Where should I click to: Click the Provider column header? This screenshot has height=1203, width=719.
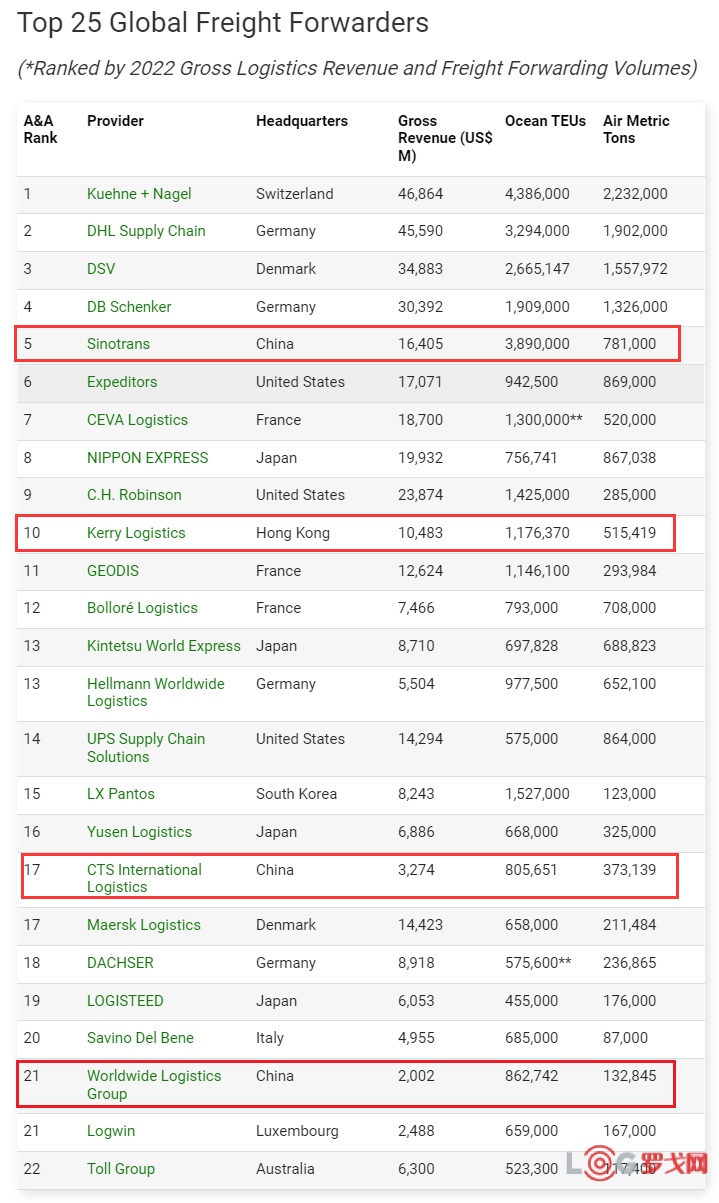(x=115, y=121)
